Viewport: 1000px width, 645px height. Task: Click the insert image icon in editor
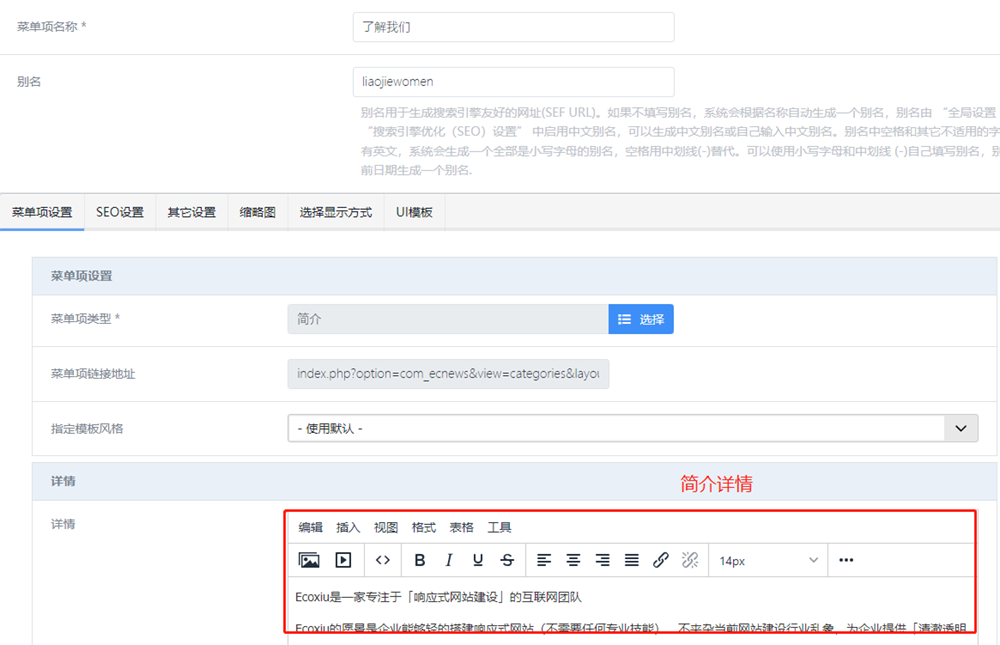pos(309,560)
